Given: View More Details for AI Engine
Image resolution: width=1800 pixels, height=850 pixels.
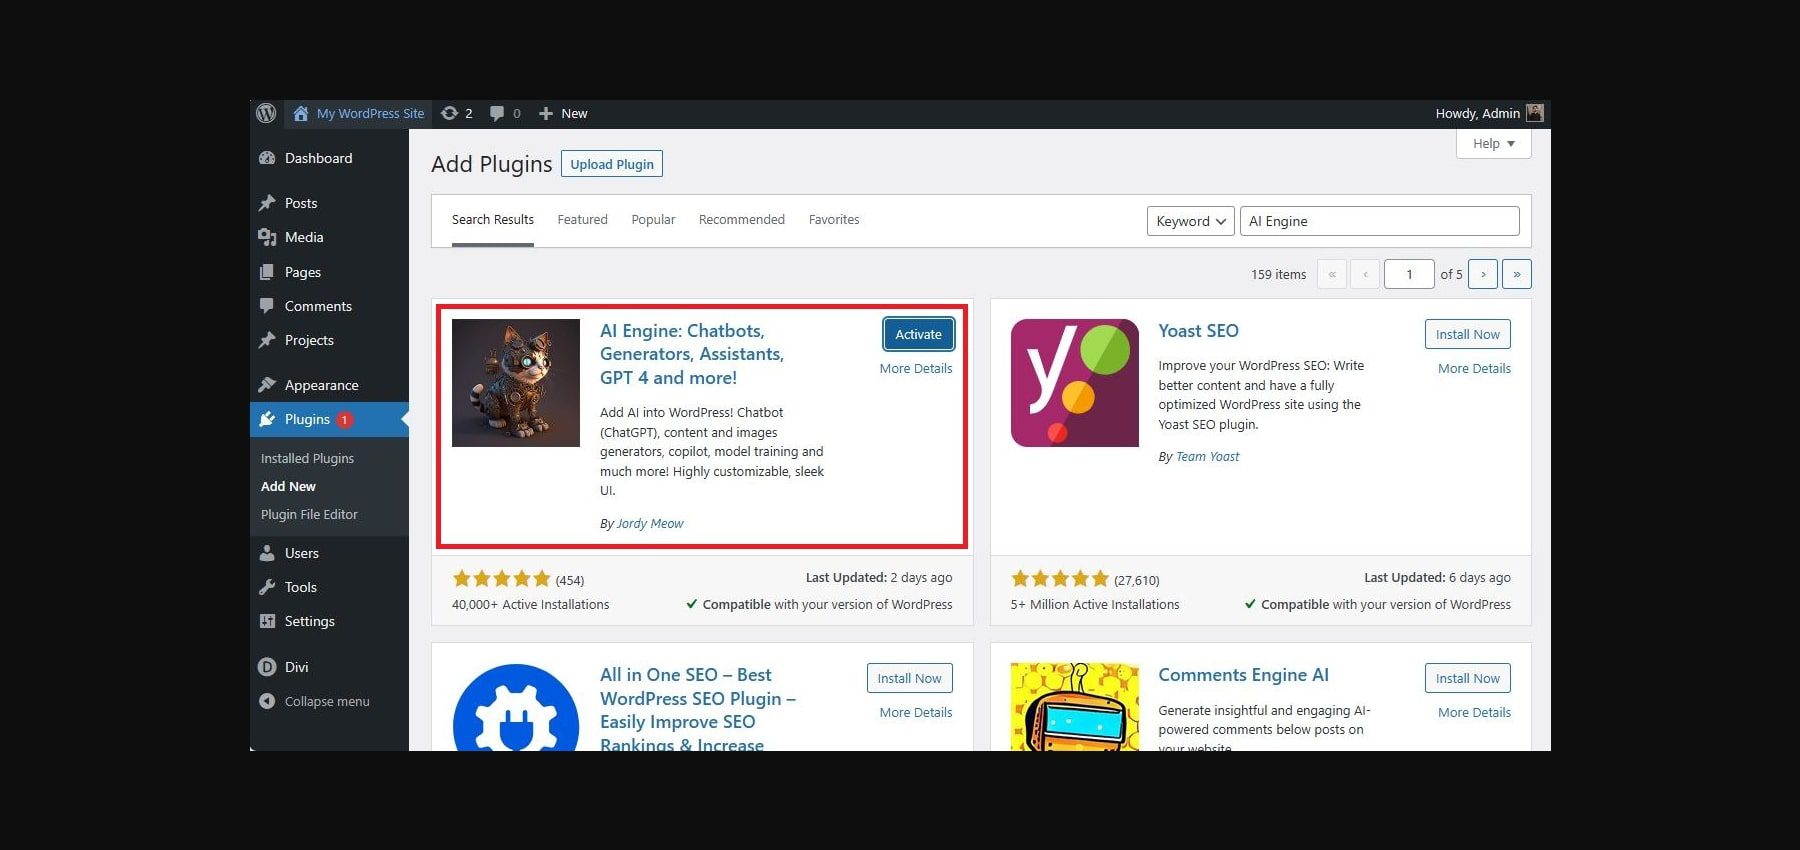Looking at the screenshot, I should [x=916, y=368].
